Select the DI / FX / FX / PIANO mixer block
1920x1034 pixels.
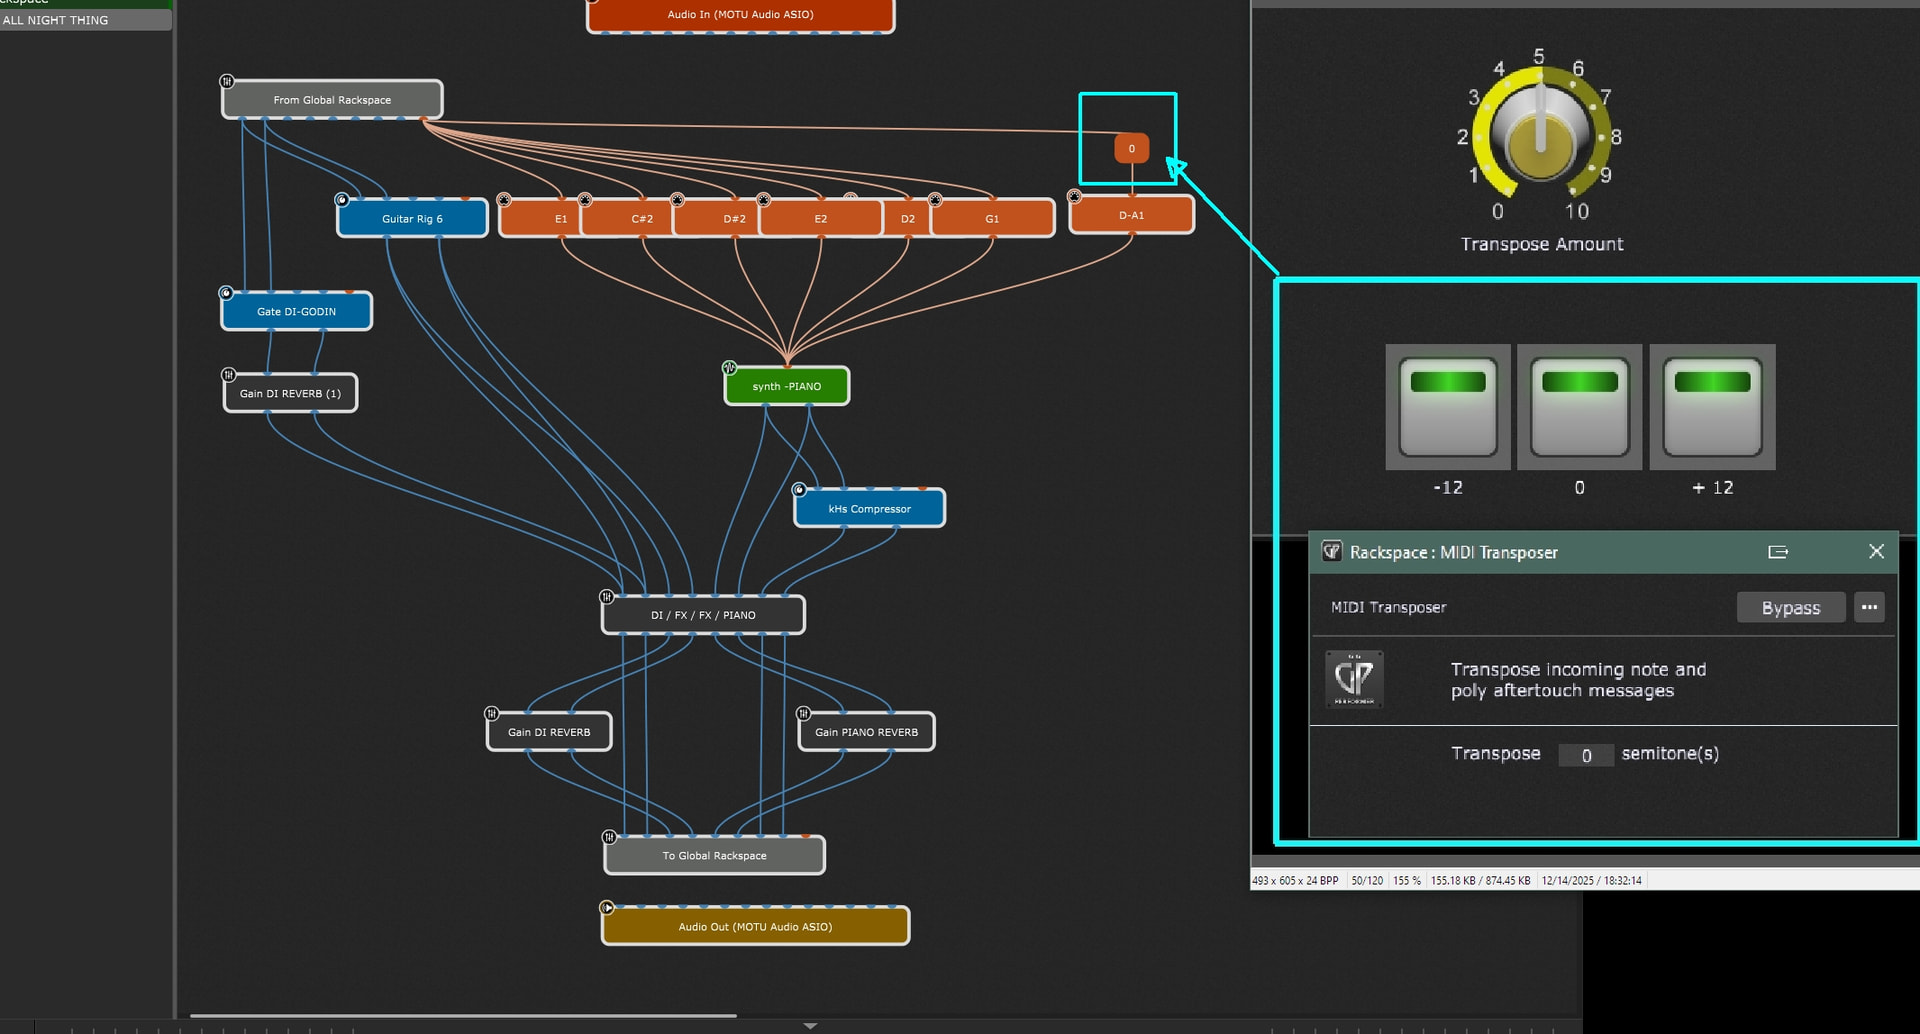pos(703,615)
